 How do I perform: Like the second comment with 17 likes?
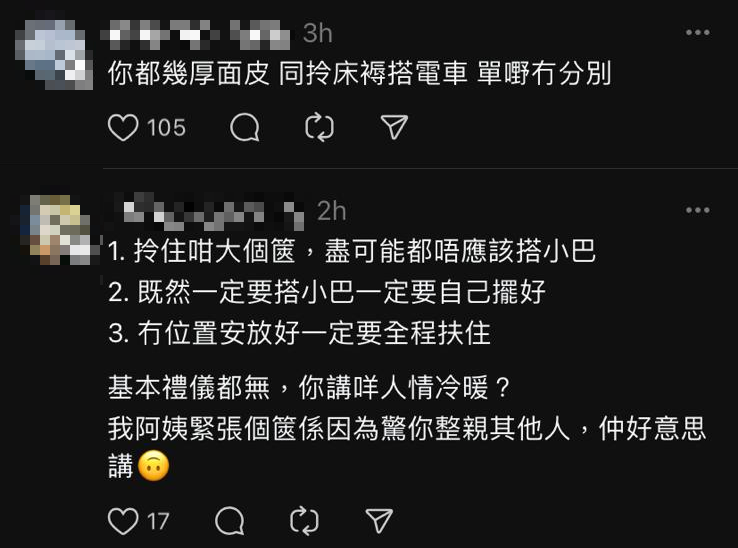click(x=123, y=521)
